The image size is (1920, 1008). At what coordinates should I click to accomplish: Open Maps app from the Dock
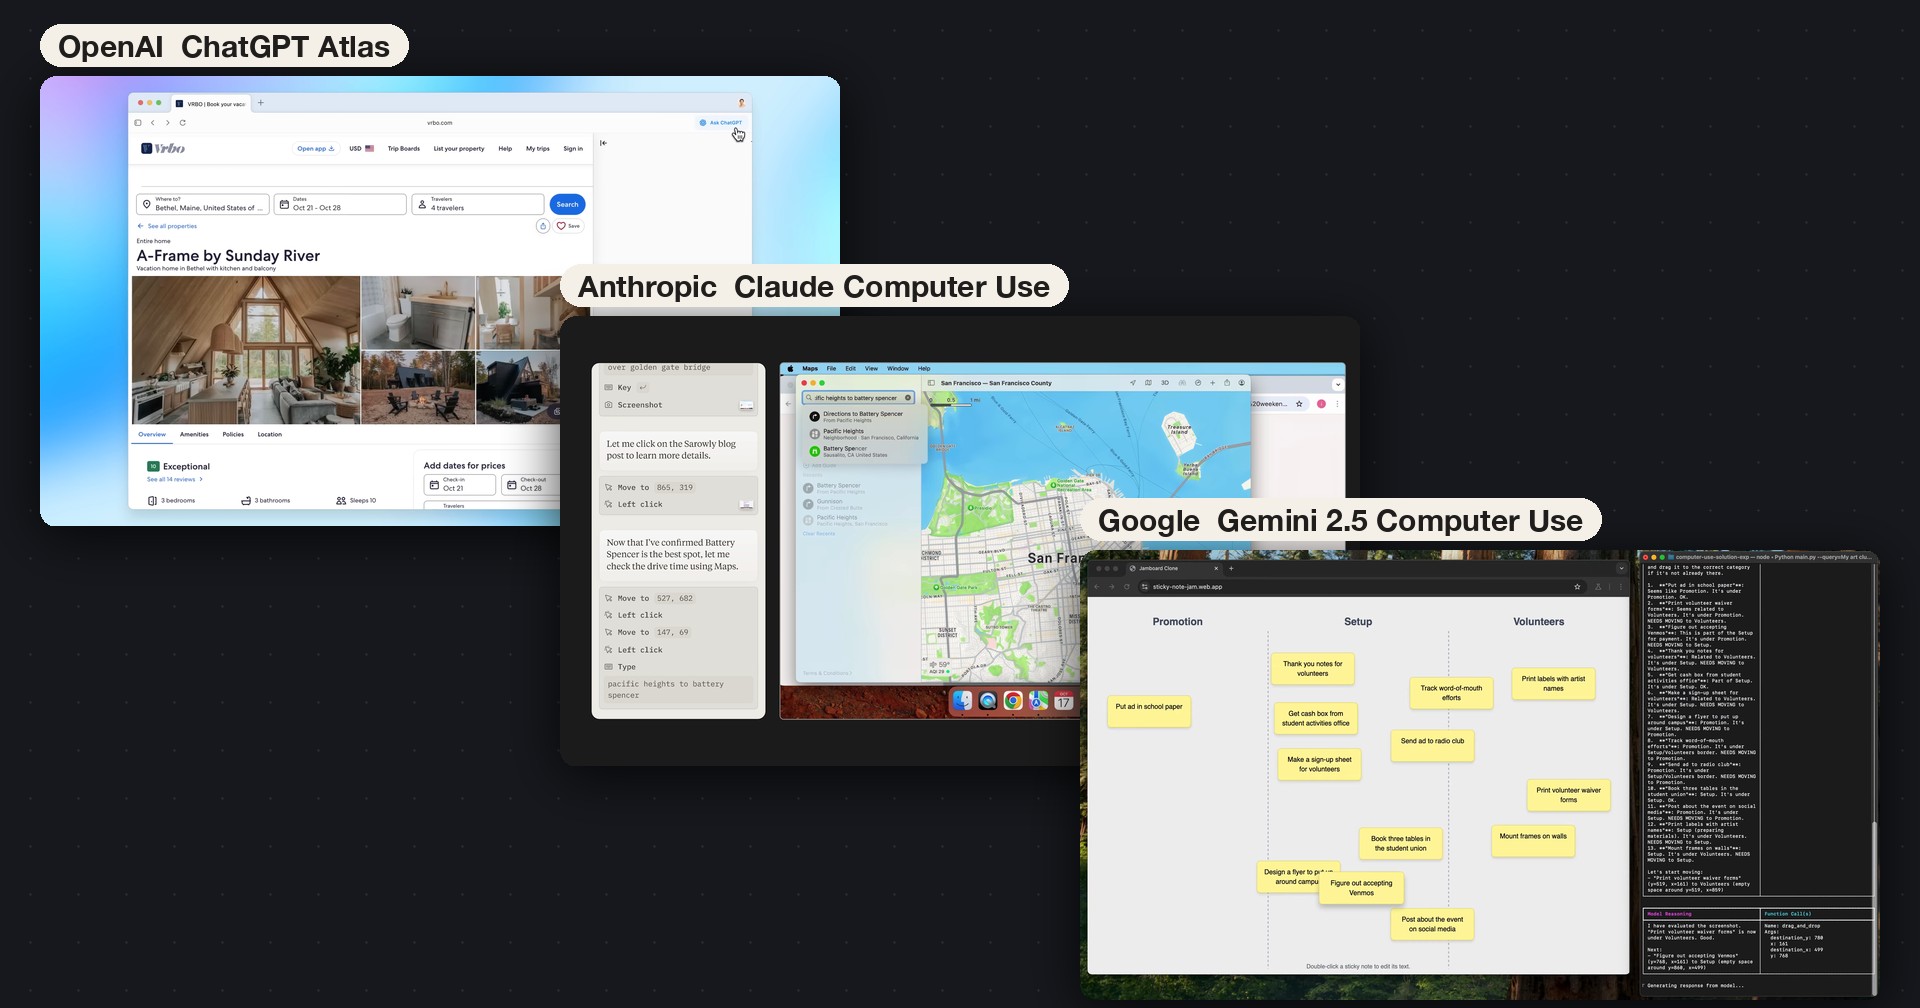point(1038,701)
